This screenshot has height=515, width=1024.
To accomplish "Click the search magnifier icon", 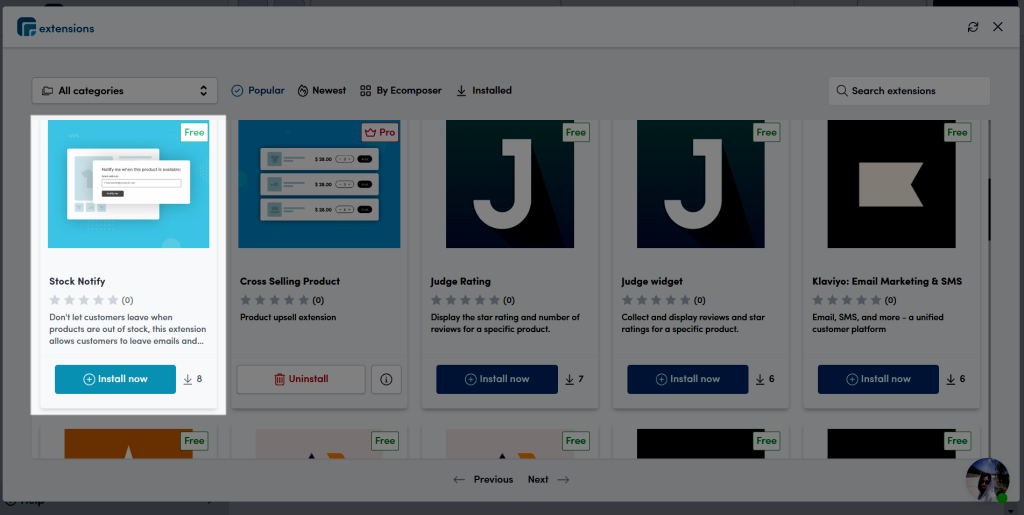I will click(842, 91).
